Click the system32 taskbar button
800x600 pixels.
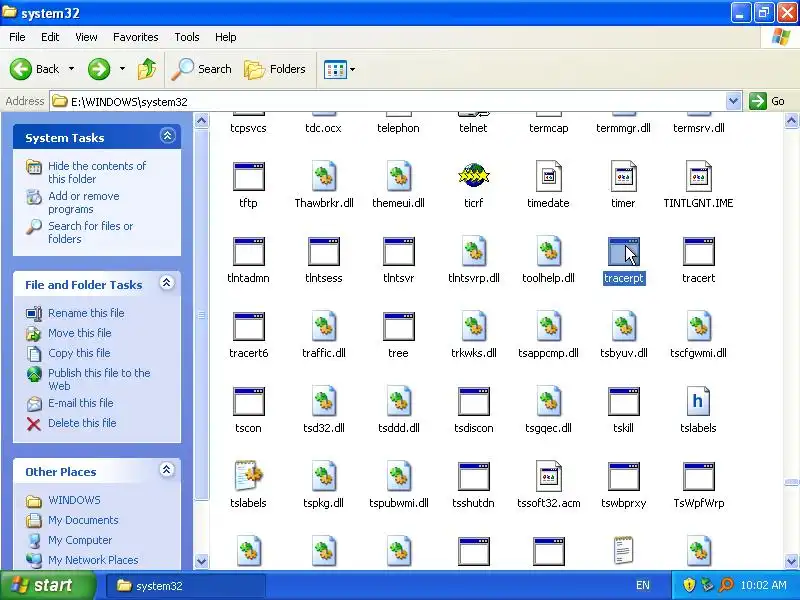[x=186, y=586]
